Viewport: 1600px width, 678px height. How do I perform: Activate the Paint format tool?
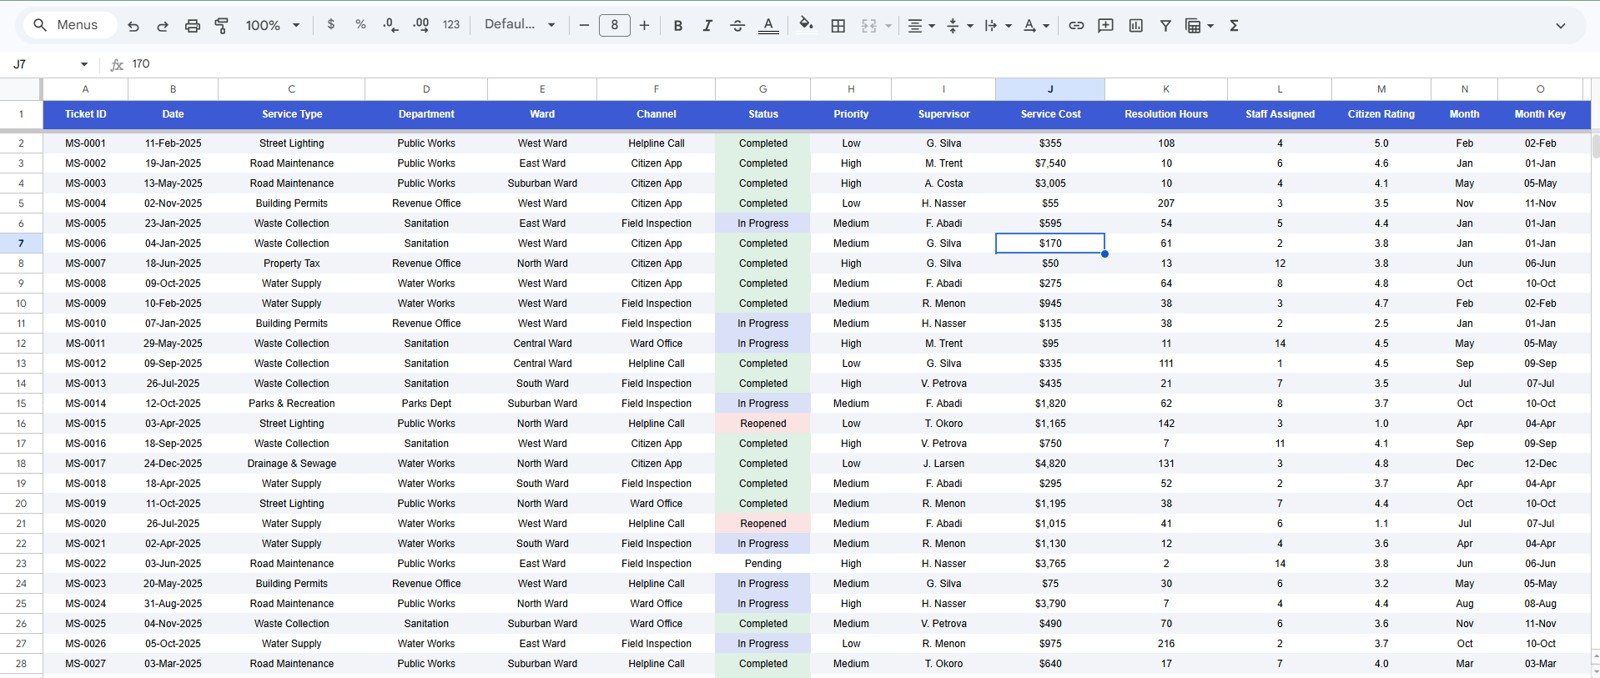point(222,25)
